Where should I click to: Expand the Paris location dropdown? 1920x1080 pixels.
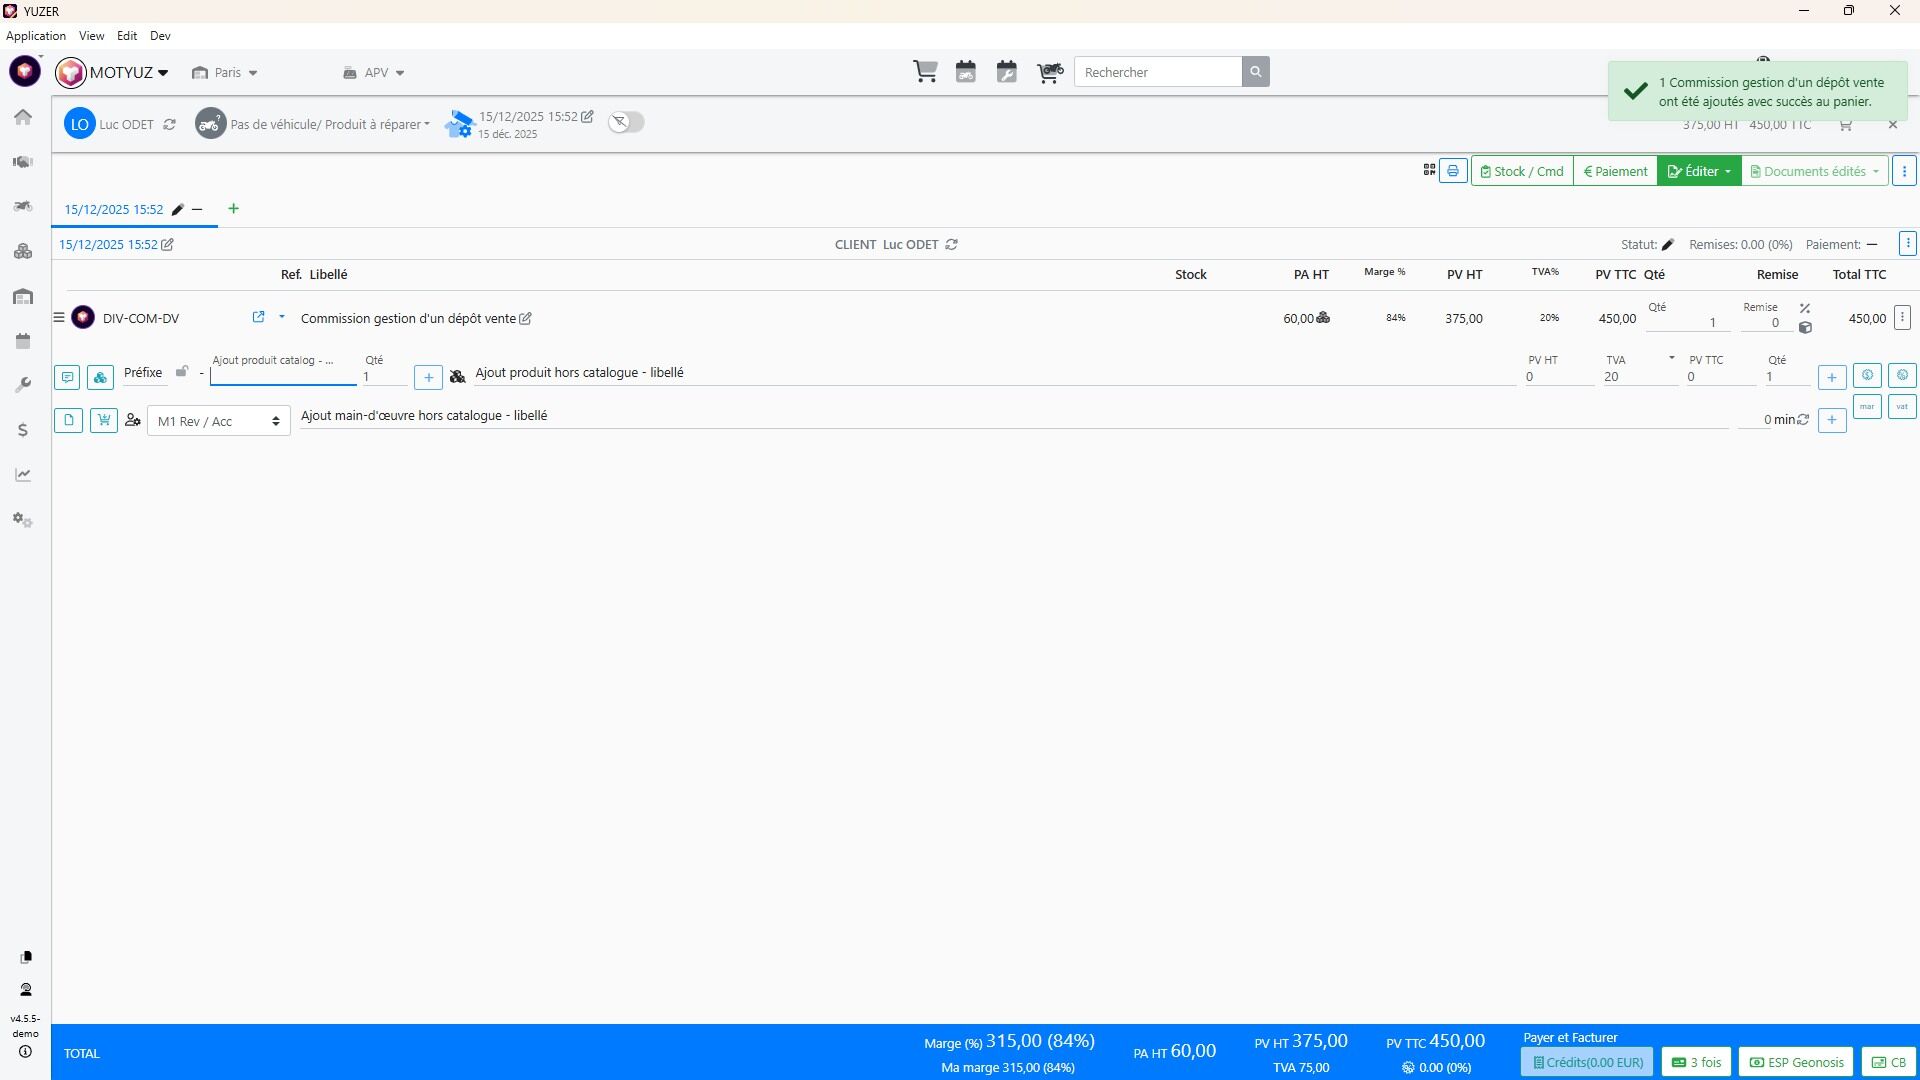pyautogui.click(x=225, y=73)
